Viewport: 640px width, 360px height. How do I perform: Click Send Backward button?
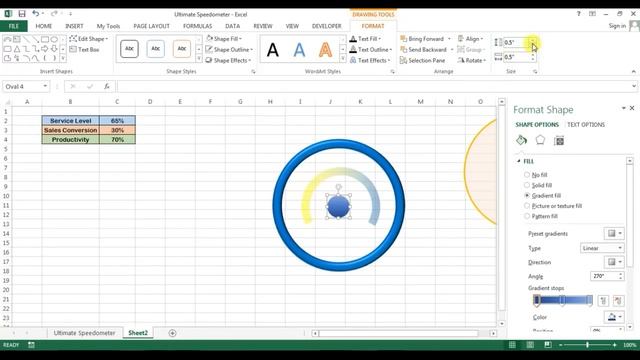[x=427, y=49]
